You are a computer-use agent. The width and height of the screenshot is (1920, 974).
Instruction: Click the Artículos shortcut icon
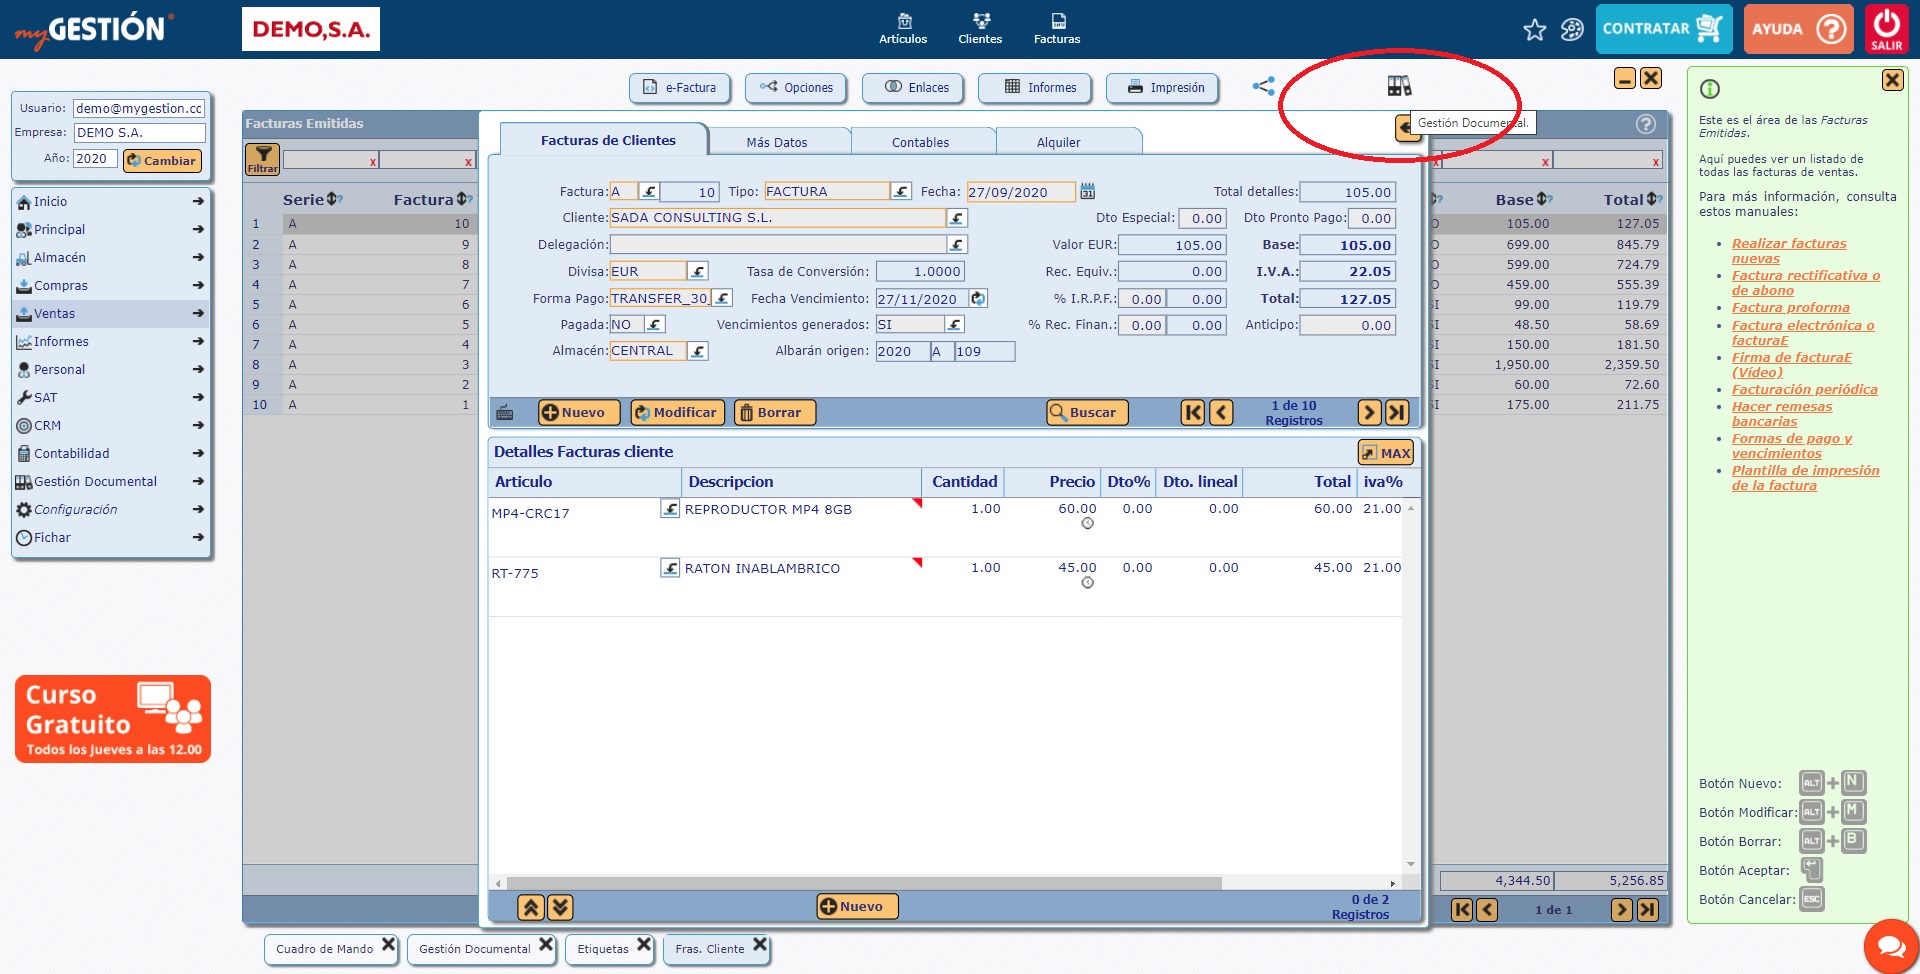click(x=903, y=28)
